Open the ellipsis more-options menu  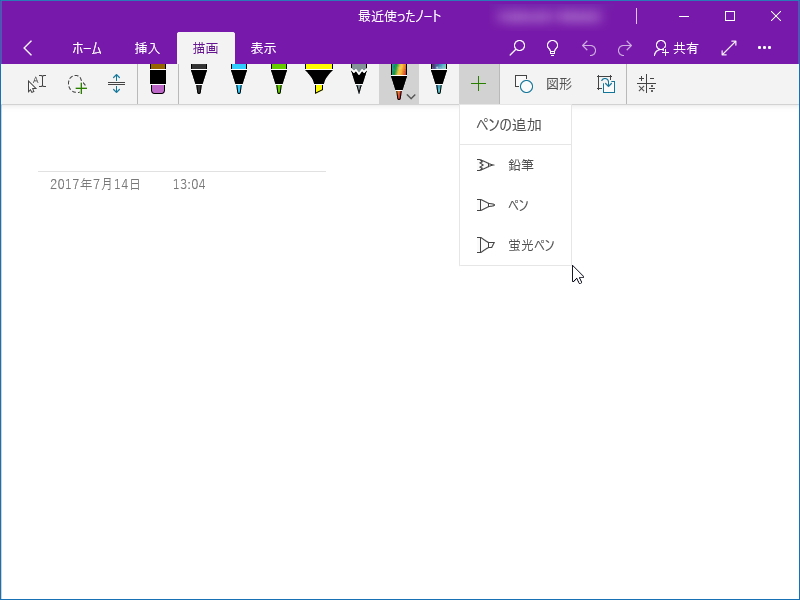coord(765,47)
